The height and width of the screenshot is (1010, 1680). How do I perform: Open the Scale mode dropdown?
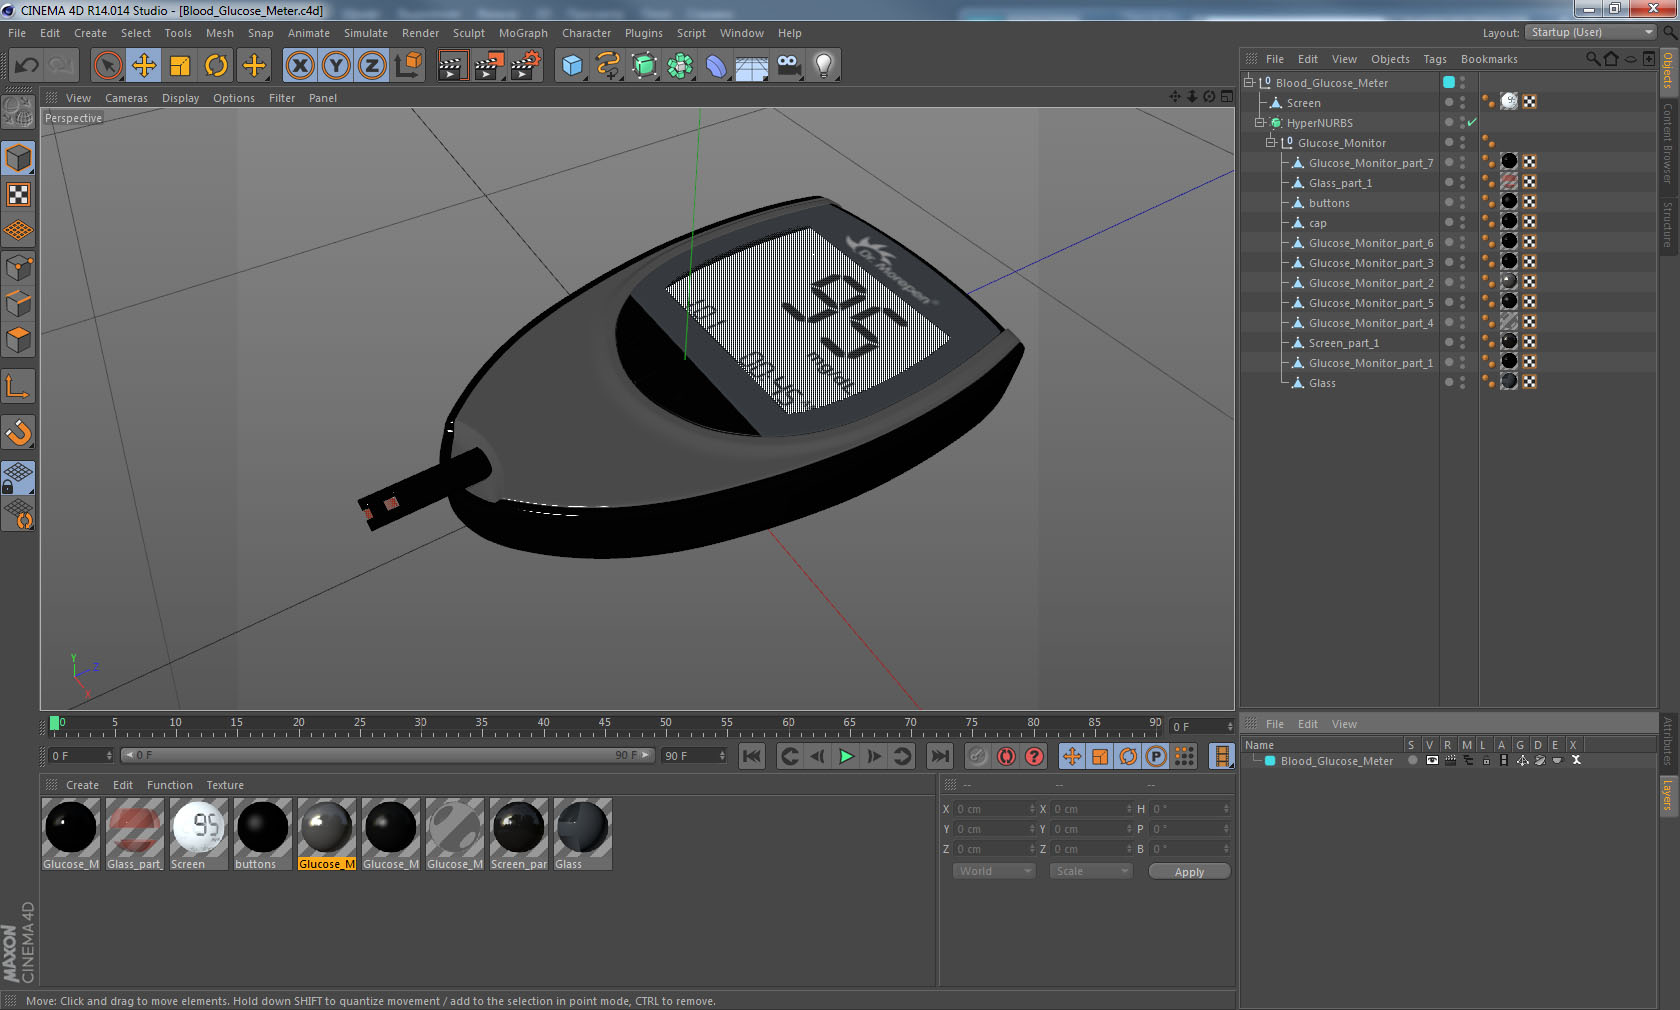[1090, 871]
